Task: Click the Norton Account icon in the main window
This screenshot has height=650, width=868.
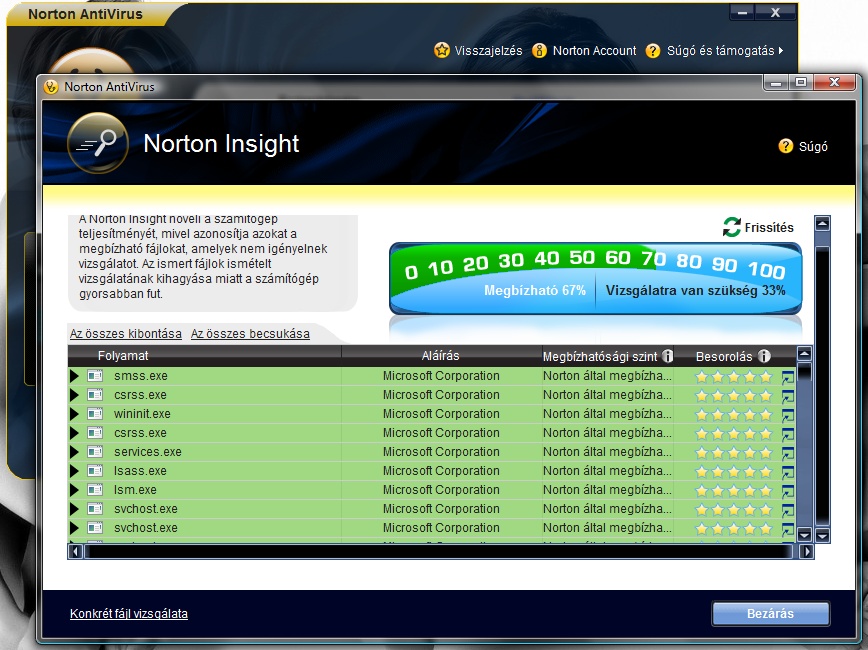Action: 539,50
